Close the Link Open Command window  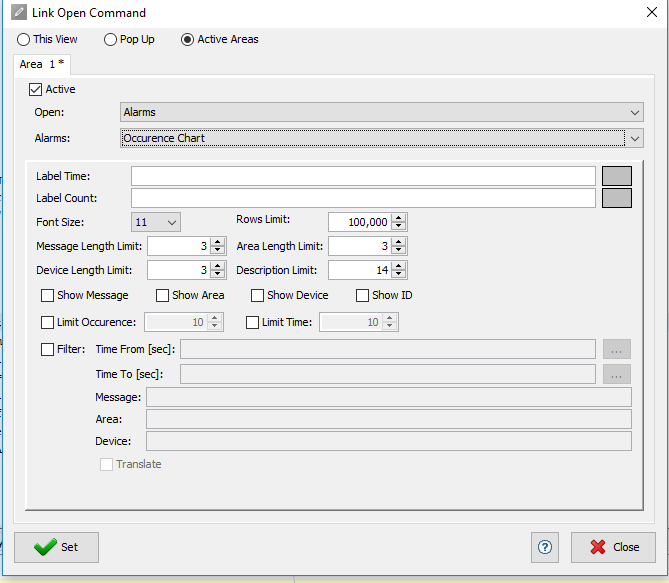point(652,12)
